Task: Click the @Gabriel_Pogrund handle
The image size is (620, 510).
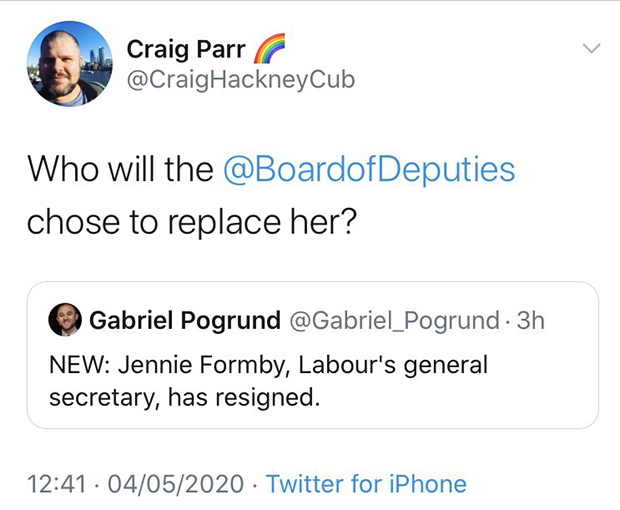Action: [393, 320]
